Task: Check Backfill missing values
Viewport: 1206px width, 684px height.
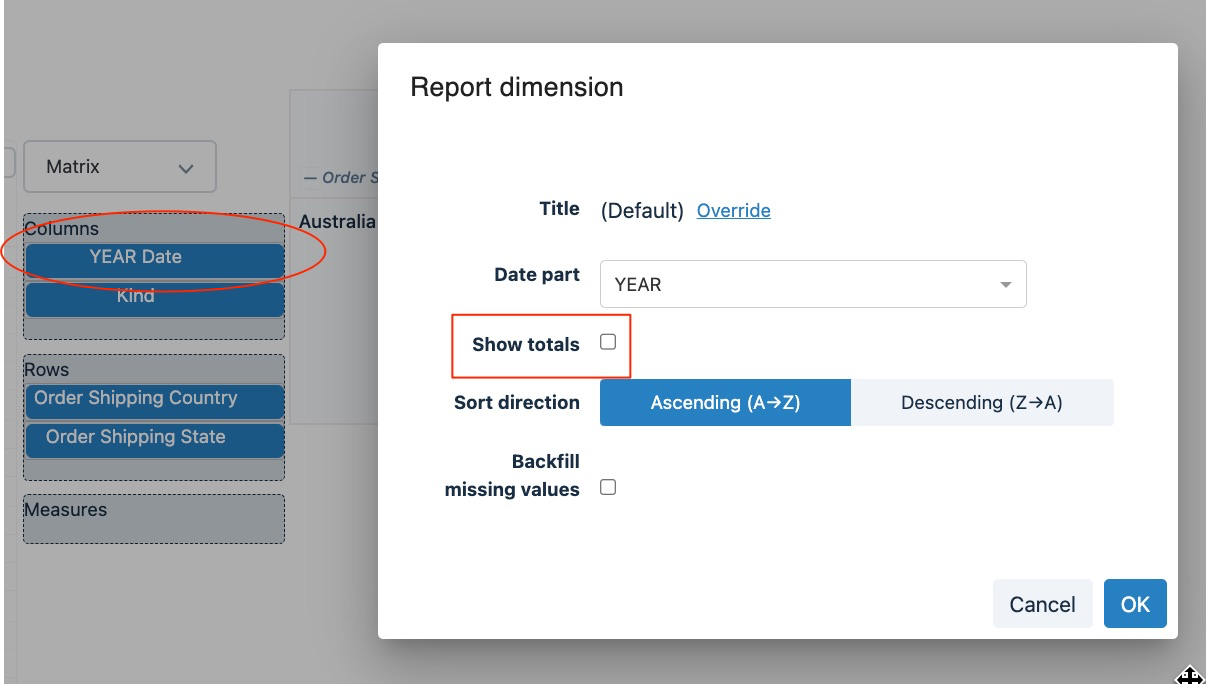Action: pos(607,487)
